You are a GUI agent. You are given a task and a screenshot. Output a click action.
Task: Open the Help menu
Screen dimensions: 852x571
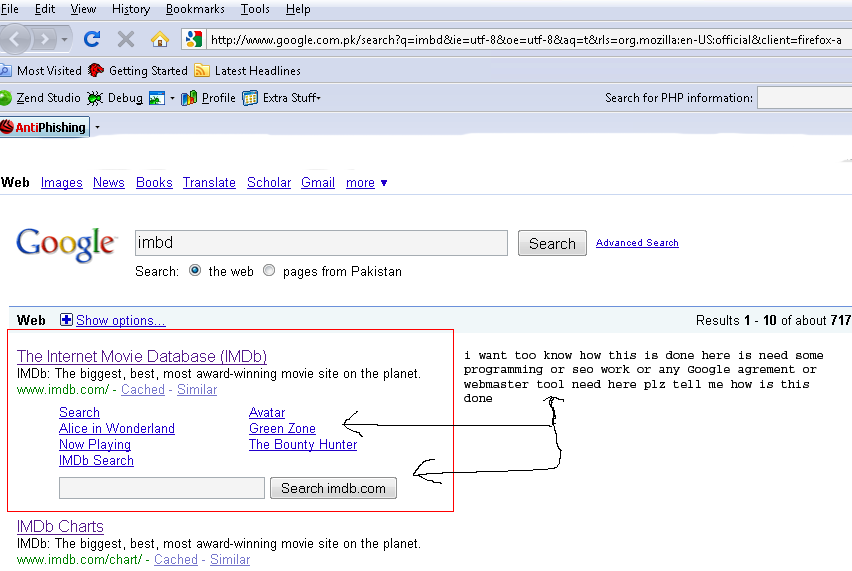click(x=298, y=9)
